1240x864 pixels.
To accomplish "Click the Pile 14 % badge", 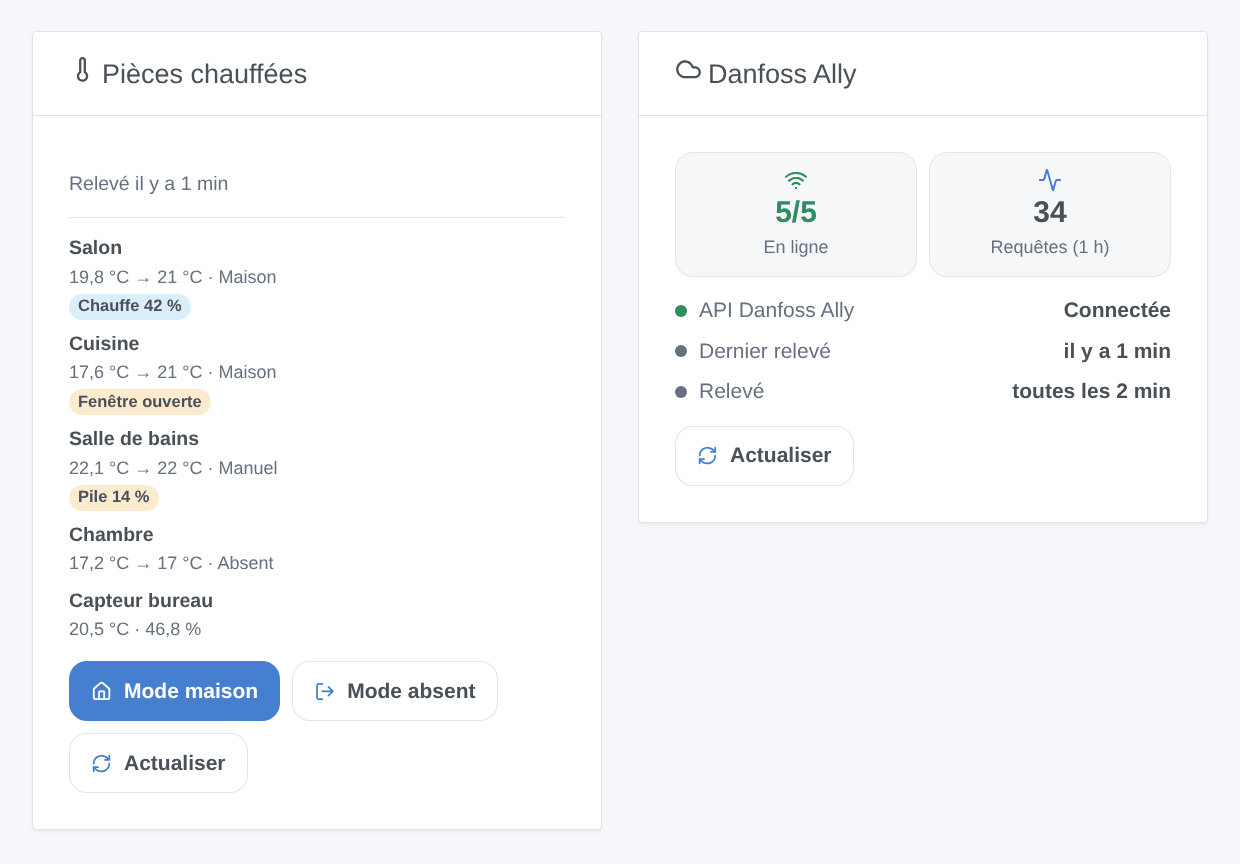I will pos(114,497).
